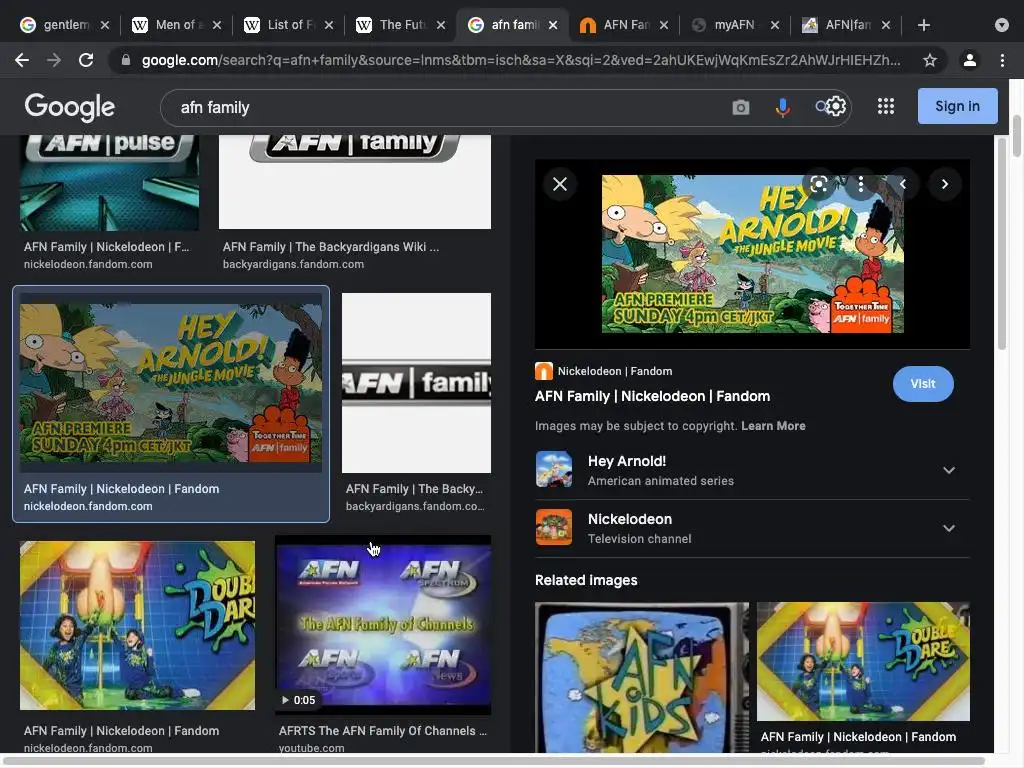Viewport: 1024px width, 768px height.
Task: Expand the Hey Arnold! info row
Action: [752, 470]
